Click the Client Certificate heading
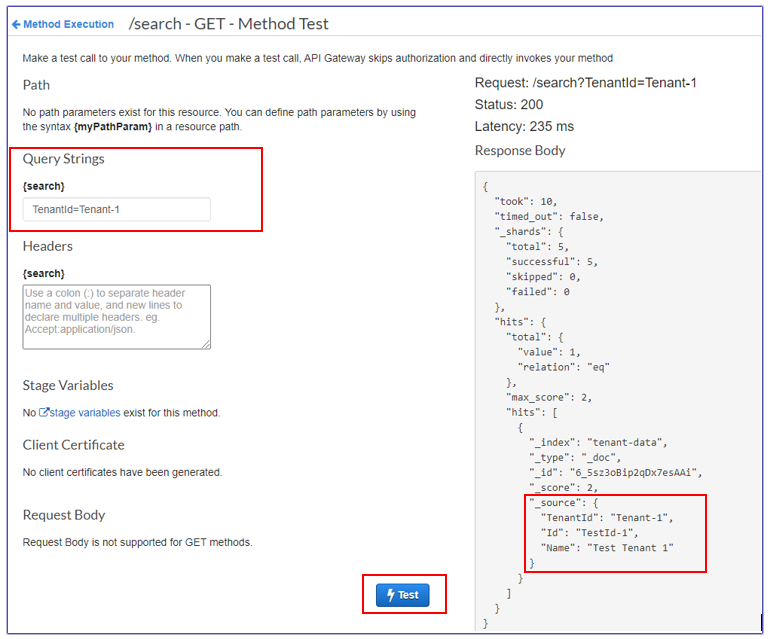768x639 pixels. click(x=73, y=445)
